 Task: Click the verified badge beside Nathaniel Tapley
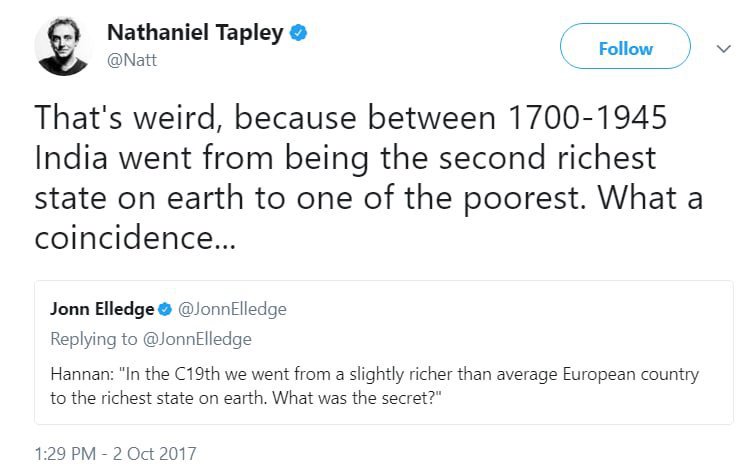click(297, 33)
